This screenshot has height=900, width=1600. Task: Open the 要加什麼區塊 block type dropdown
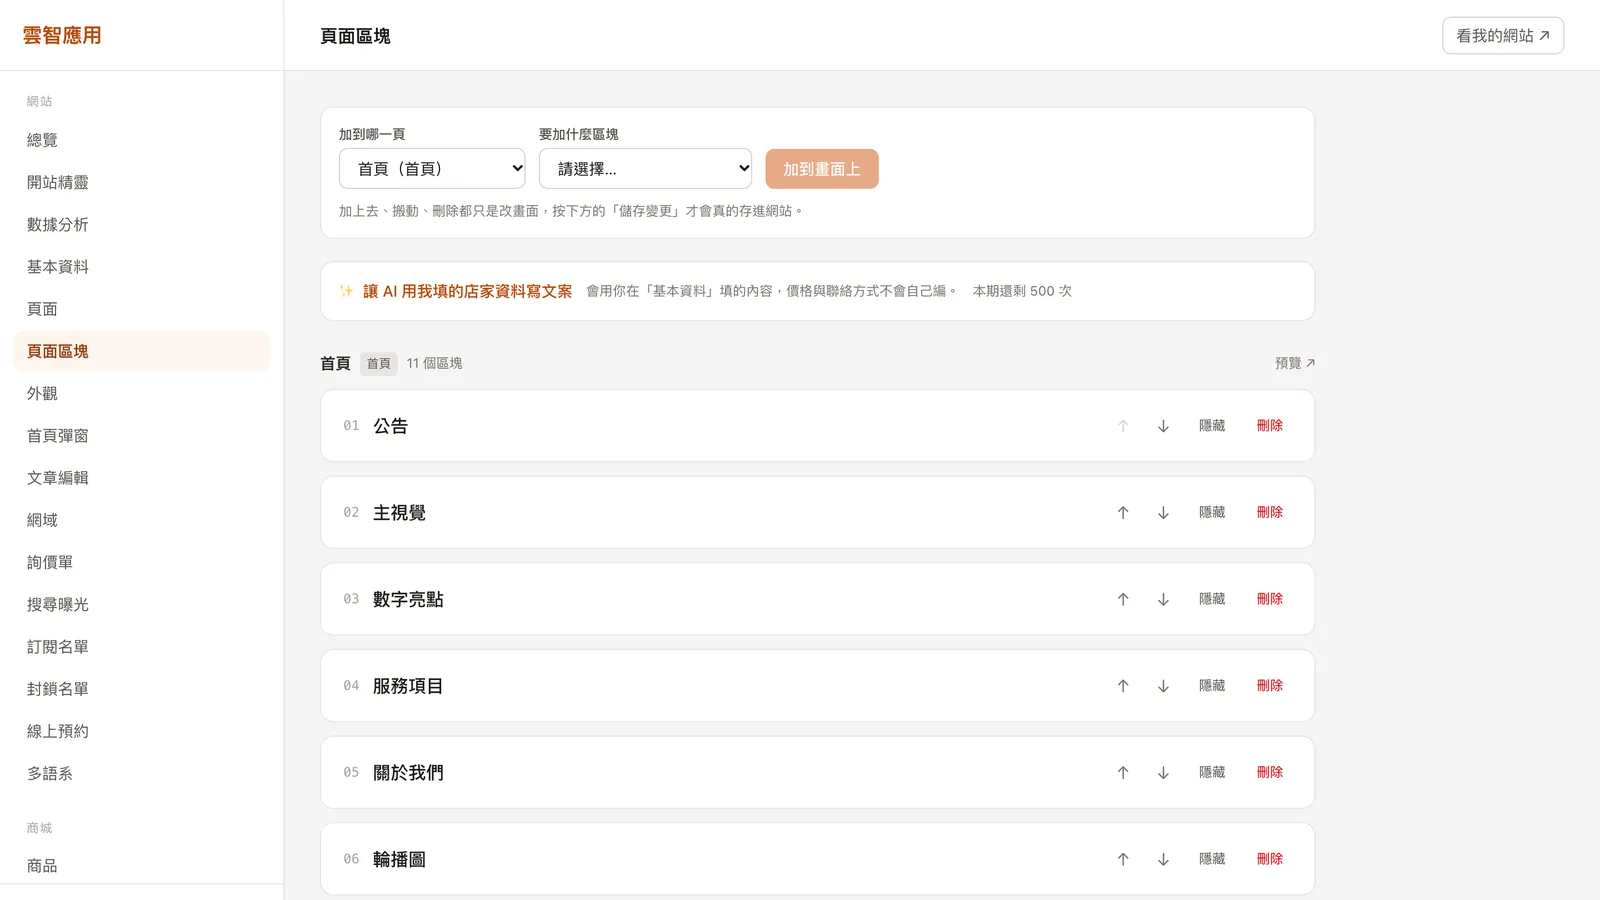645,169
